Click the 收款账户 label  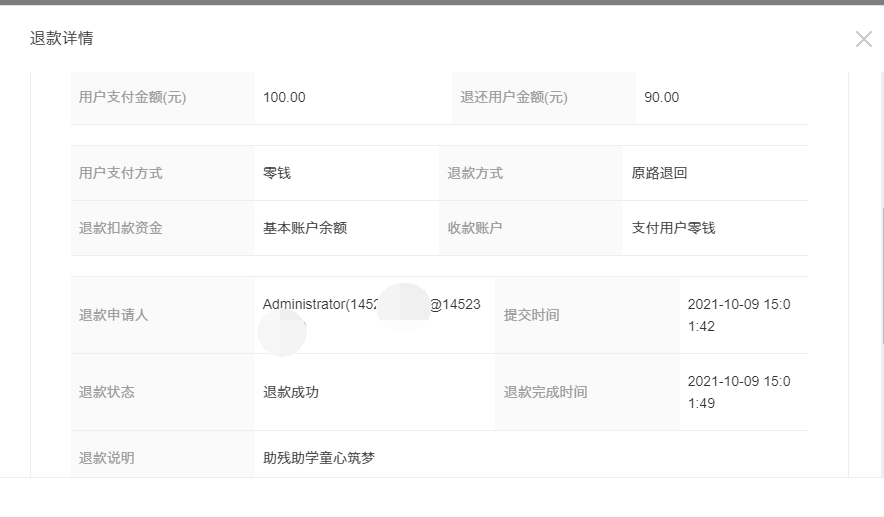point(475,228)
